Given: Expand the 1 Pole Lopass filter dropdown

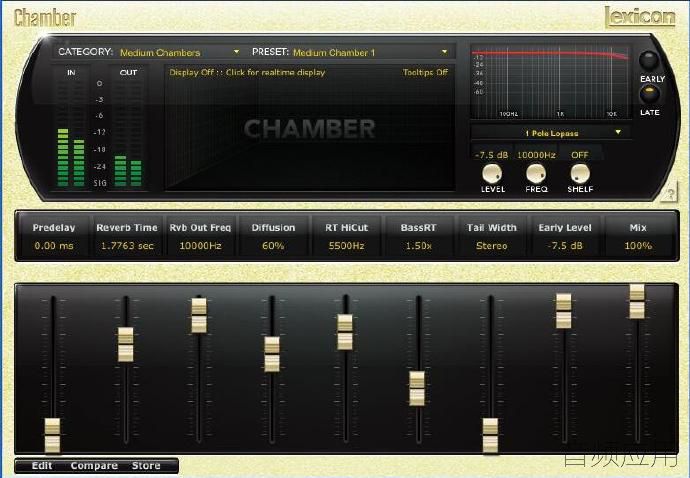Looking at the screenshot, I should 618,132.
